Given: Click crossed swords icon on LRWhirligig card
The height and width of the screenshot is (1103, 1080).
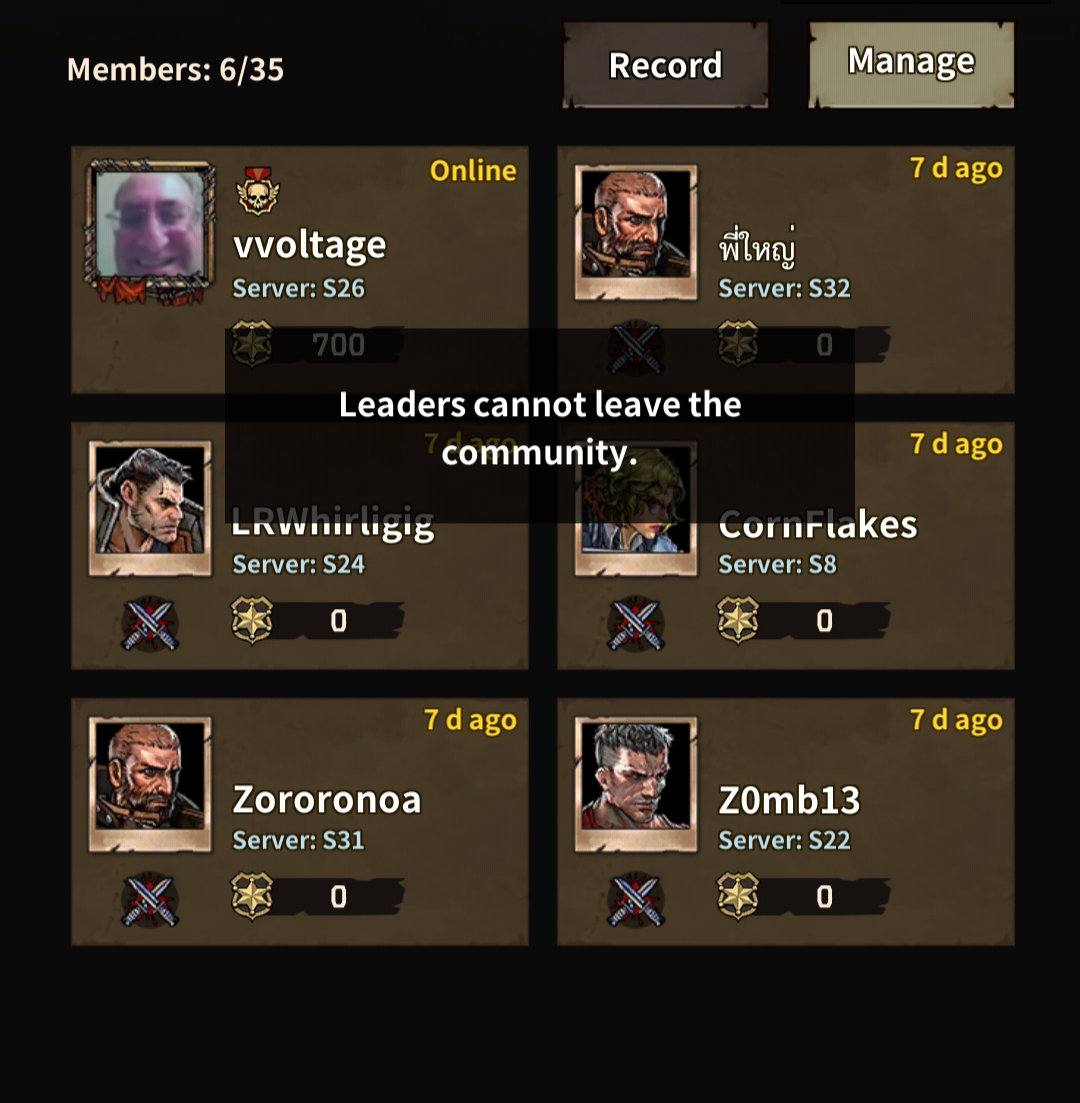Looking at the screenshot, I should [x=150, y=623].
